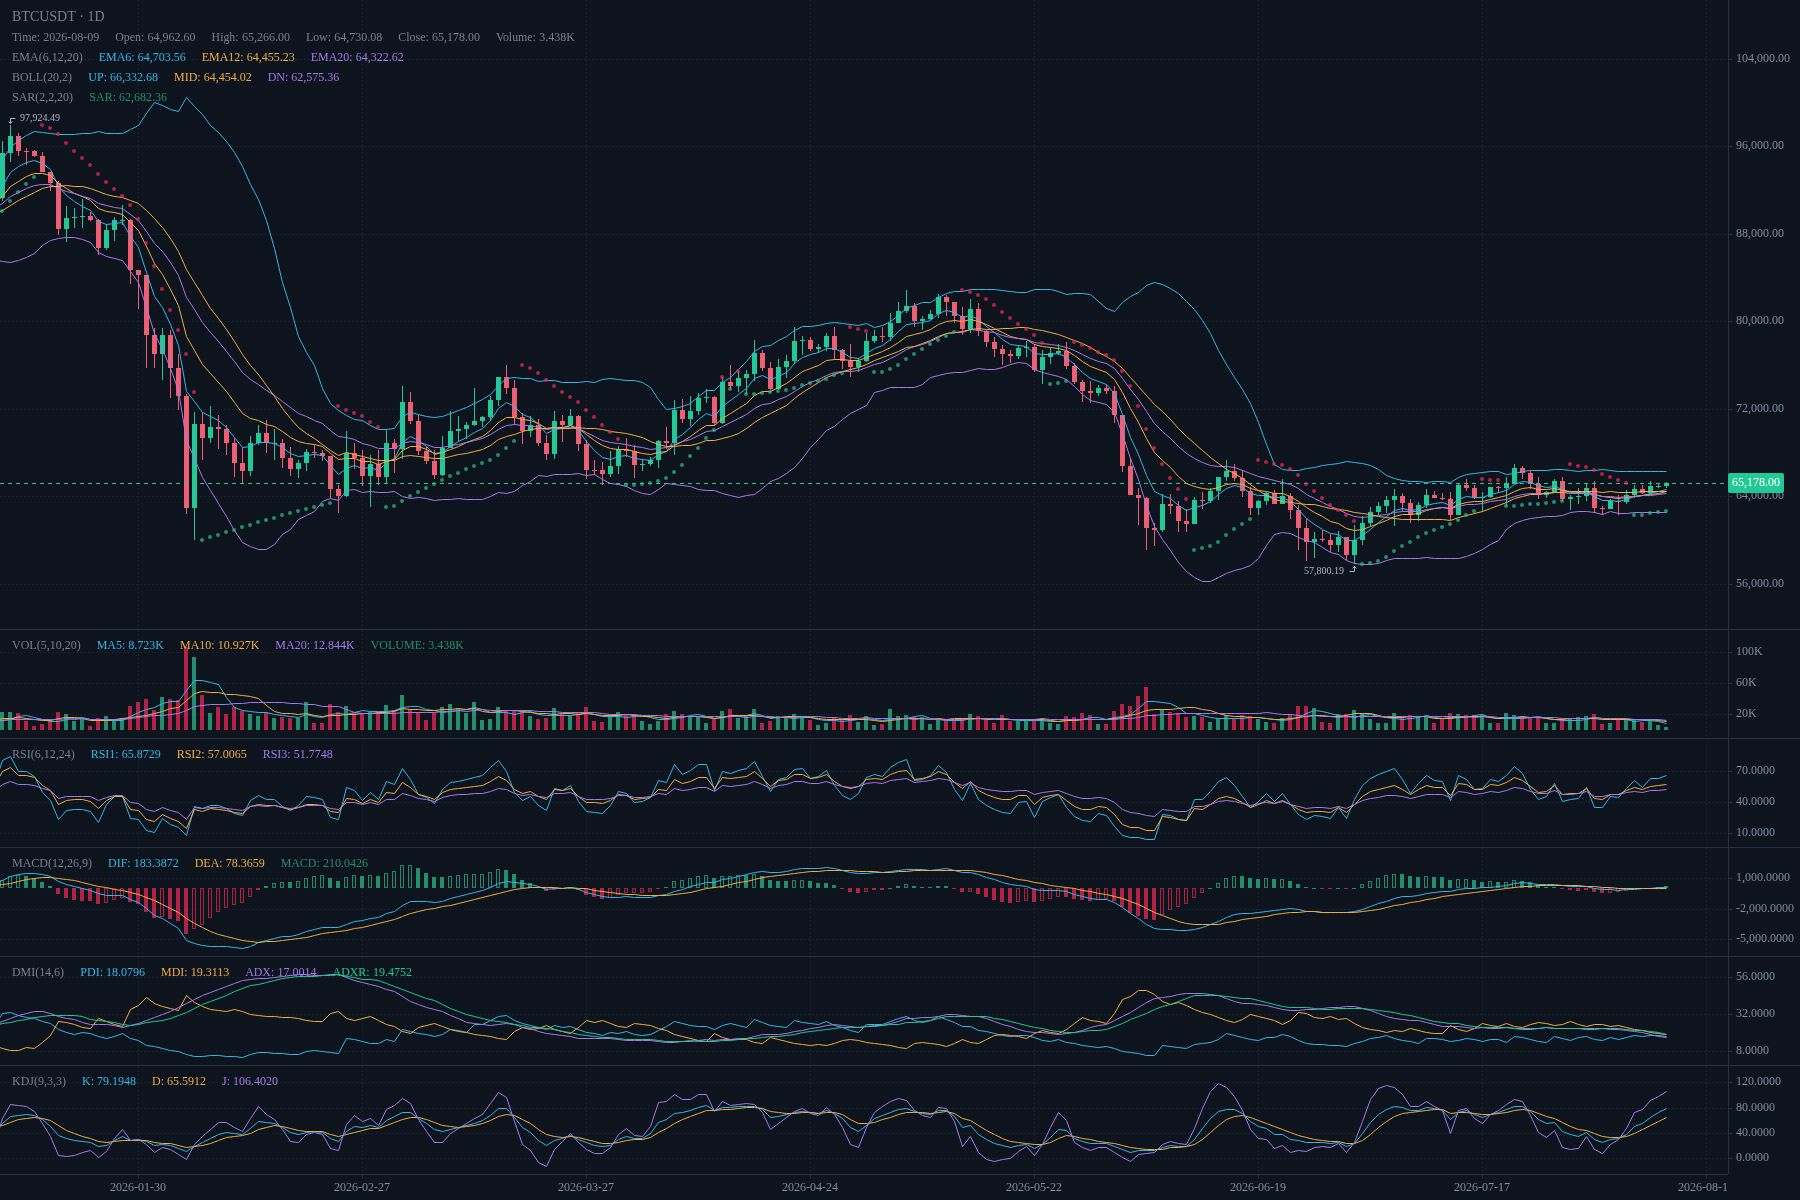Click the ADX: 17.0014 value
The width and height of the screenshot is (1800, 1200).
(x=281, y=972)
